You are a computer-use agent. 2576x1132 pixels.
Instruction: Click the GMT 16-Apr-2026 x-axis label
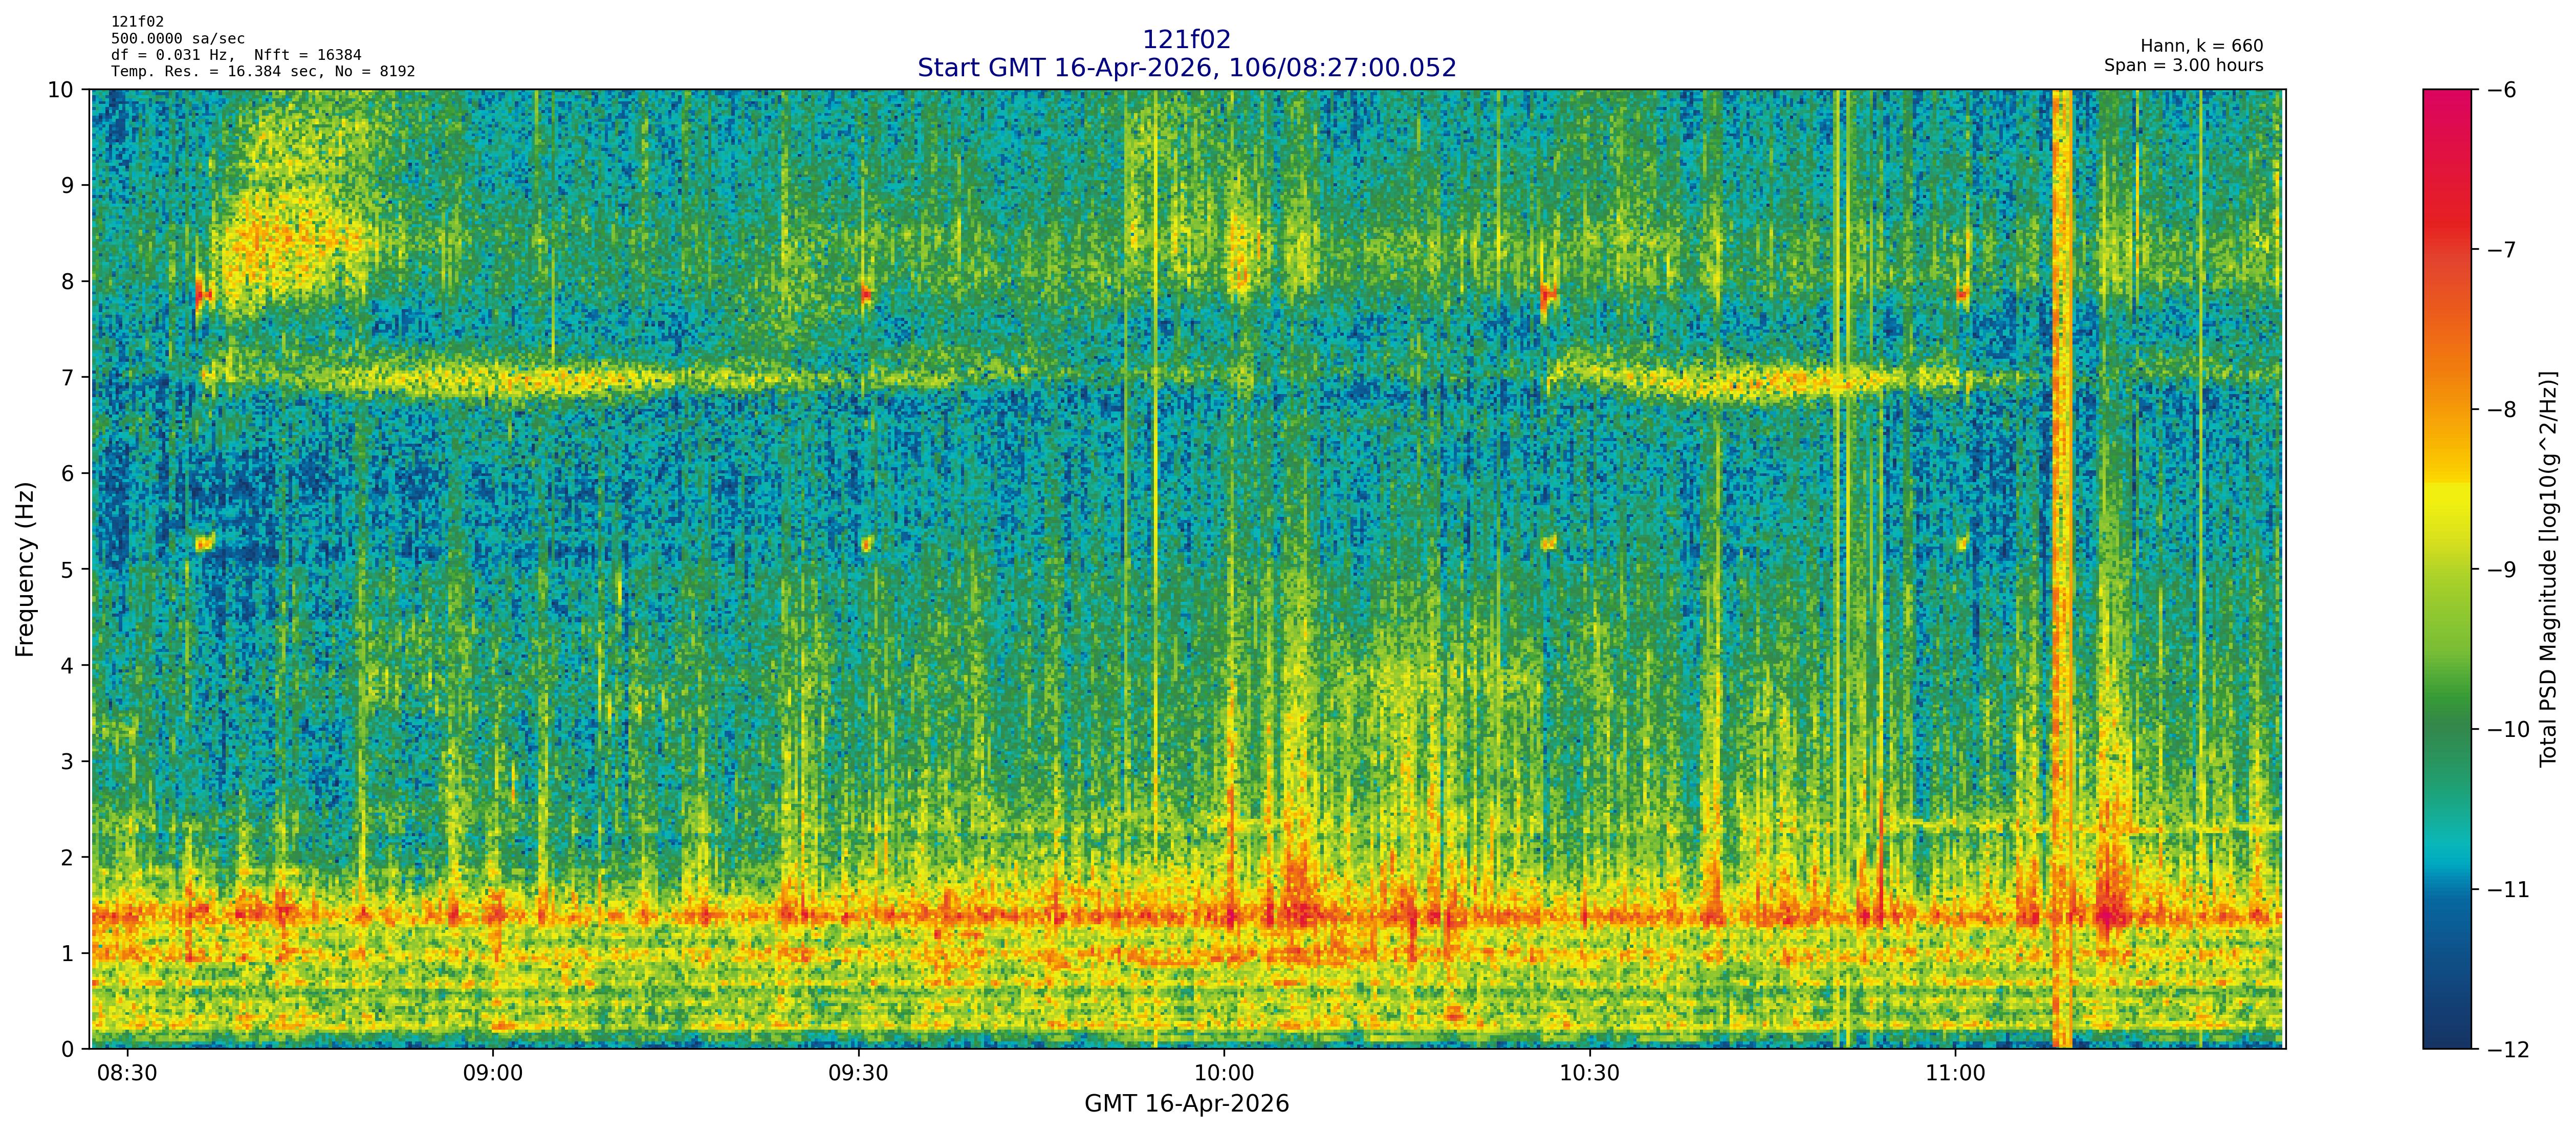pos(1186,1104)
